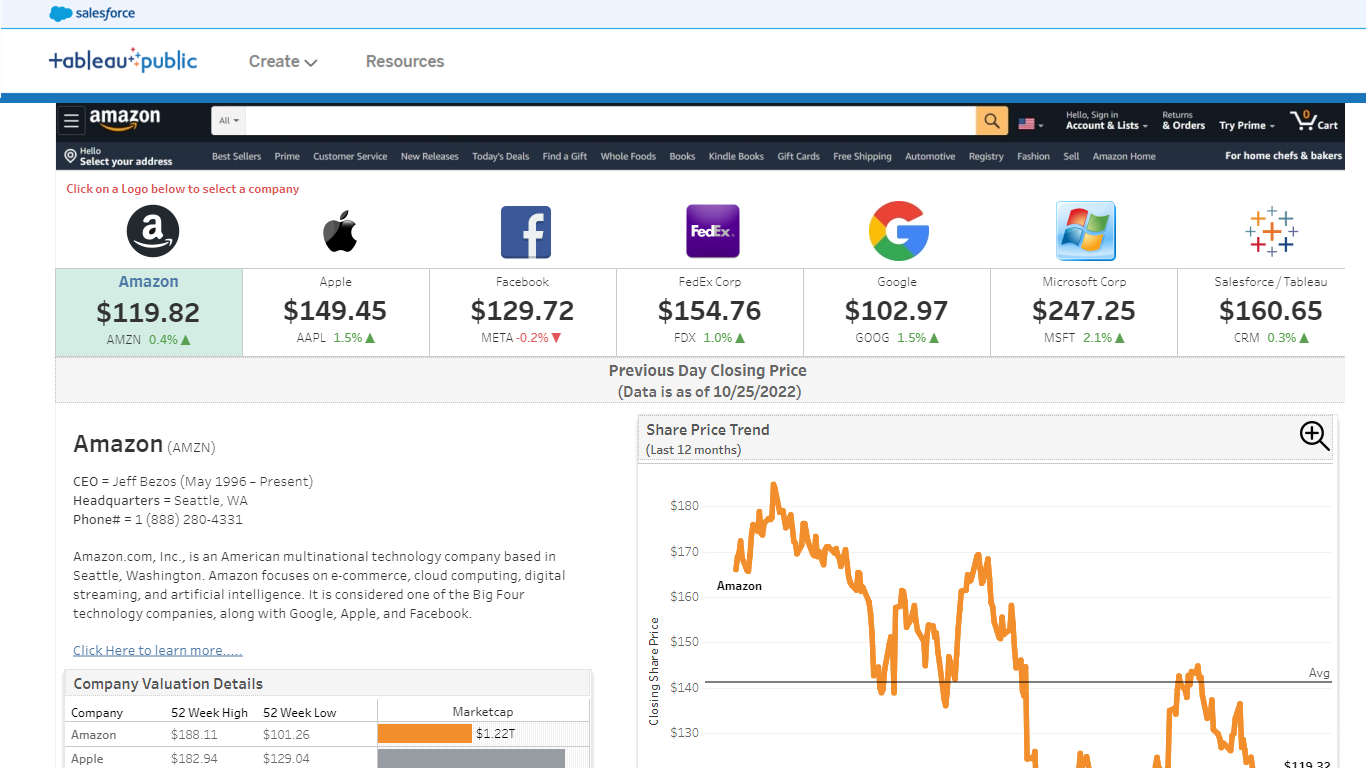Screen dimensions: 1366x768
Task: Select the Amazon round logo
Action: 152,231
